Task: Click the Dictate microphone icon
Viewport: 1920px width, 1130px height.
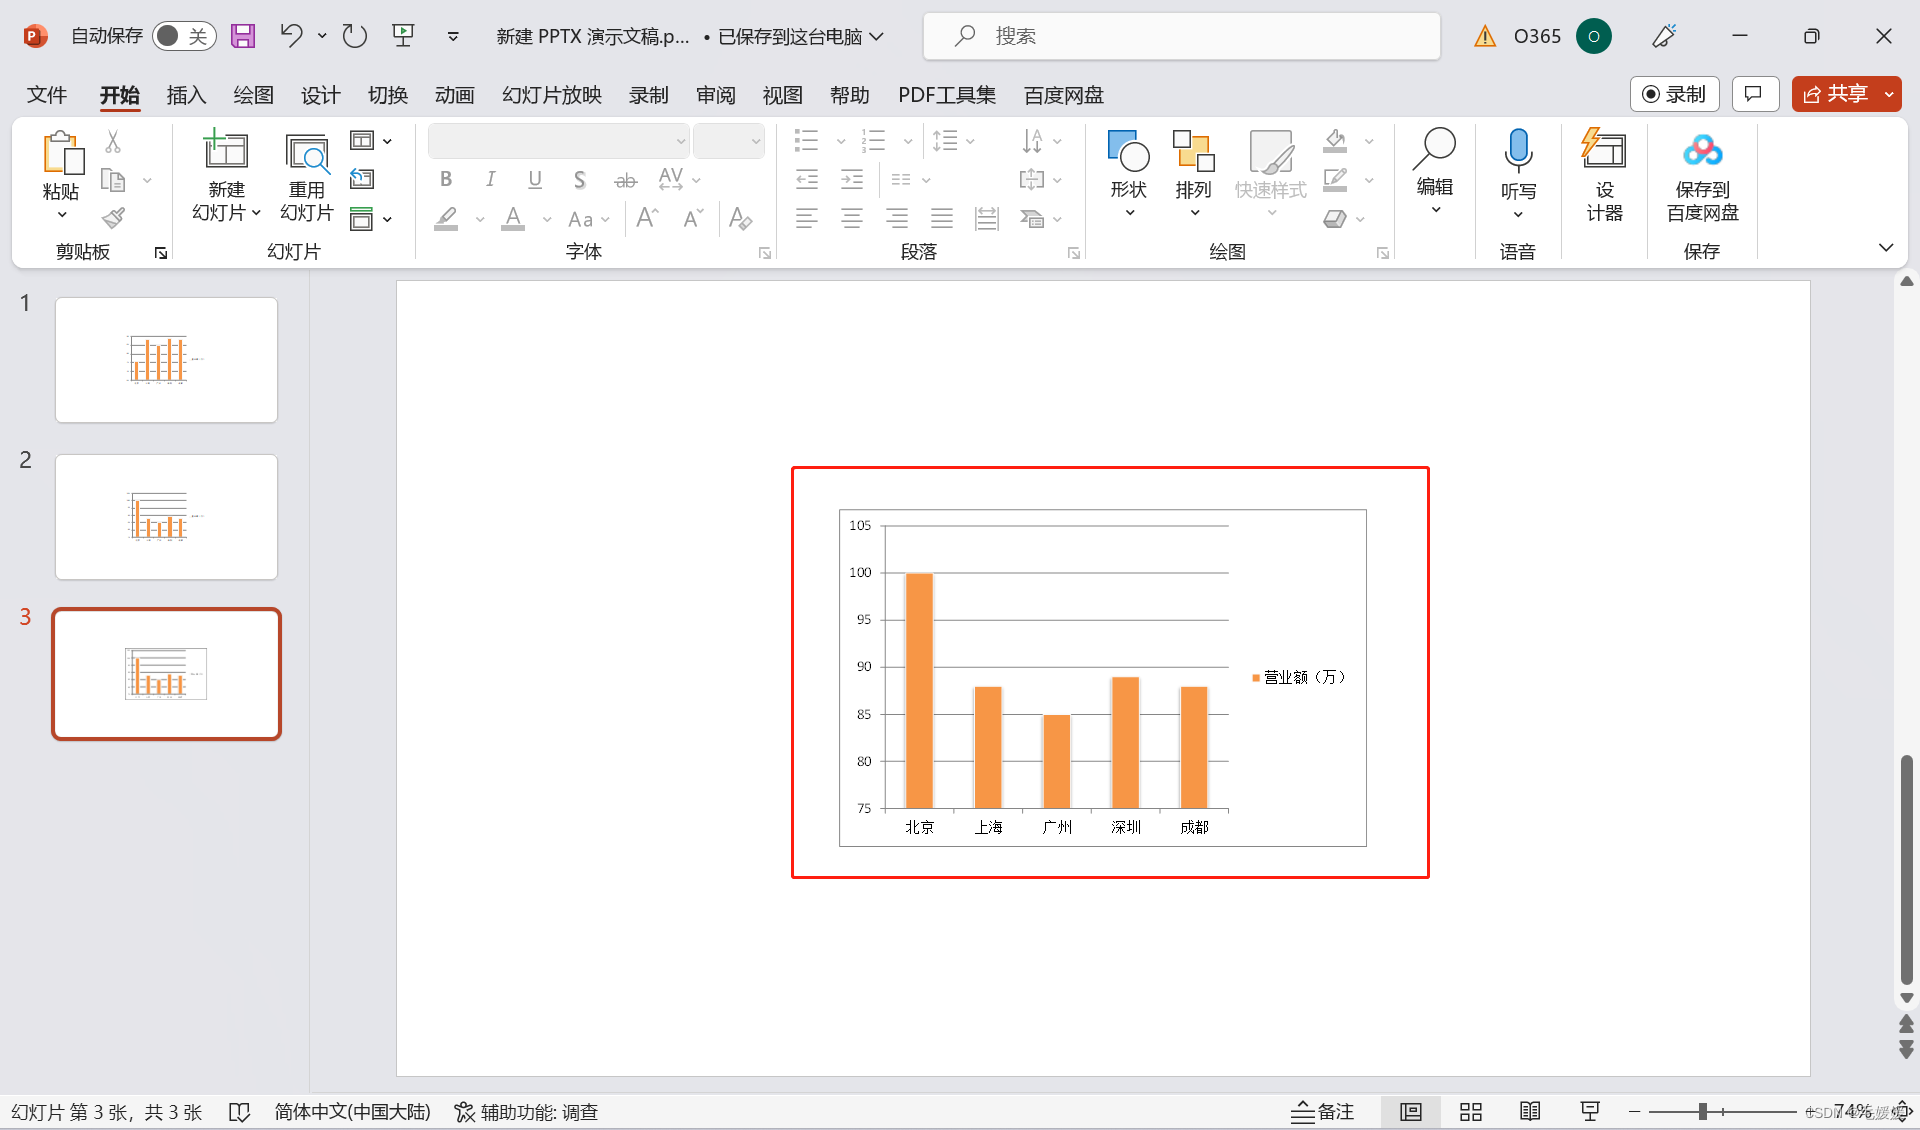Action: (1517, 151)
